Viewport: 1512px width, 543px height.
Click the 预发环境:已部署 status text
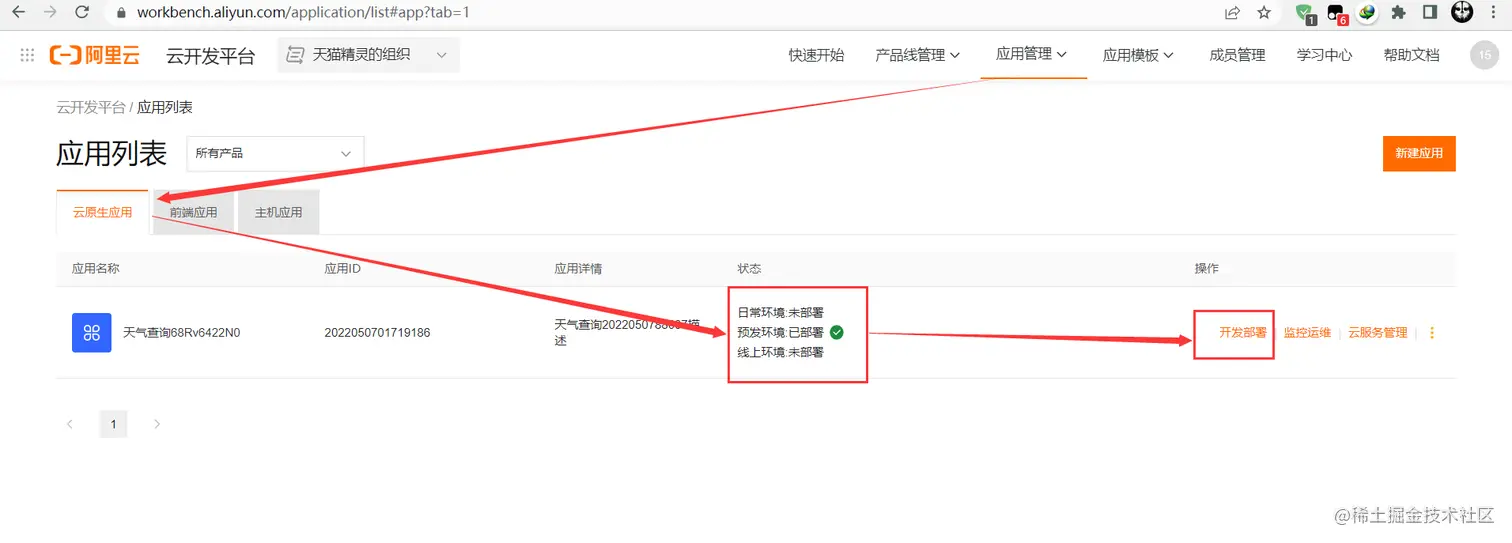[780, 332]
